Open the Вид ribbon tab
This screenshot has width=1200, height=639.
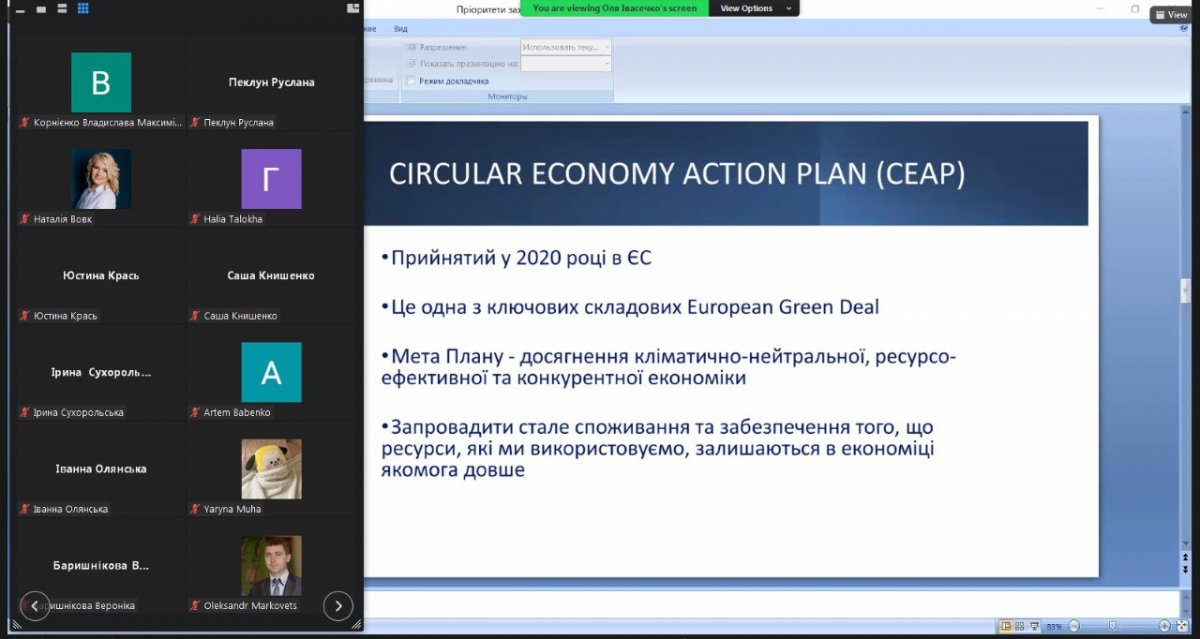[x=401, y=29]
